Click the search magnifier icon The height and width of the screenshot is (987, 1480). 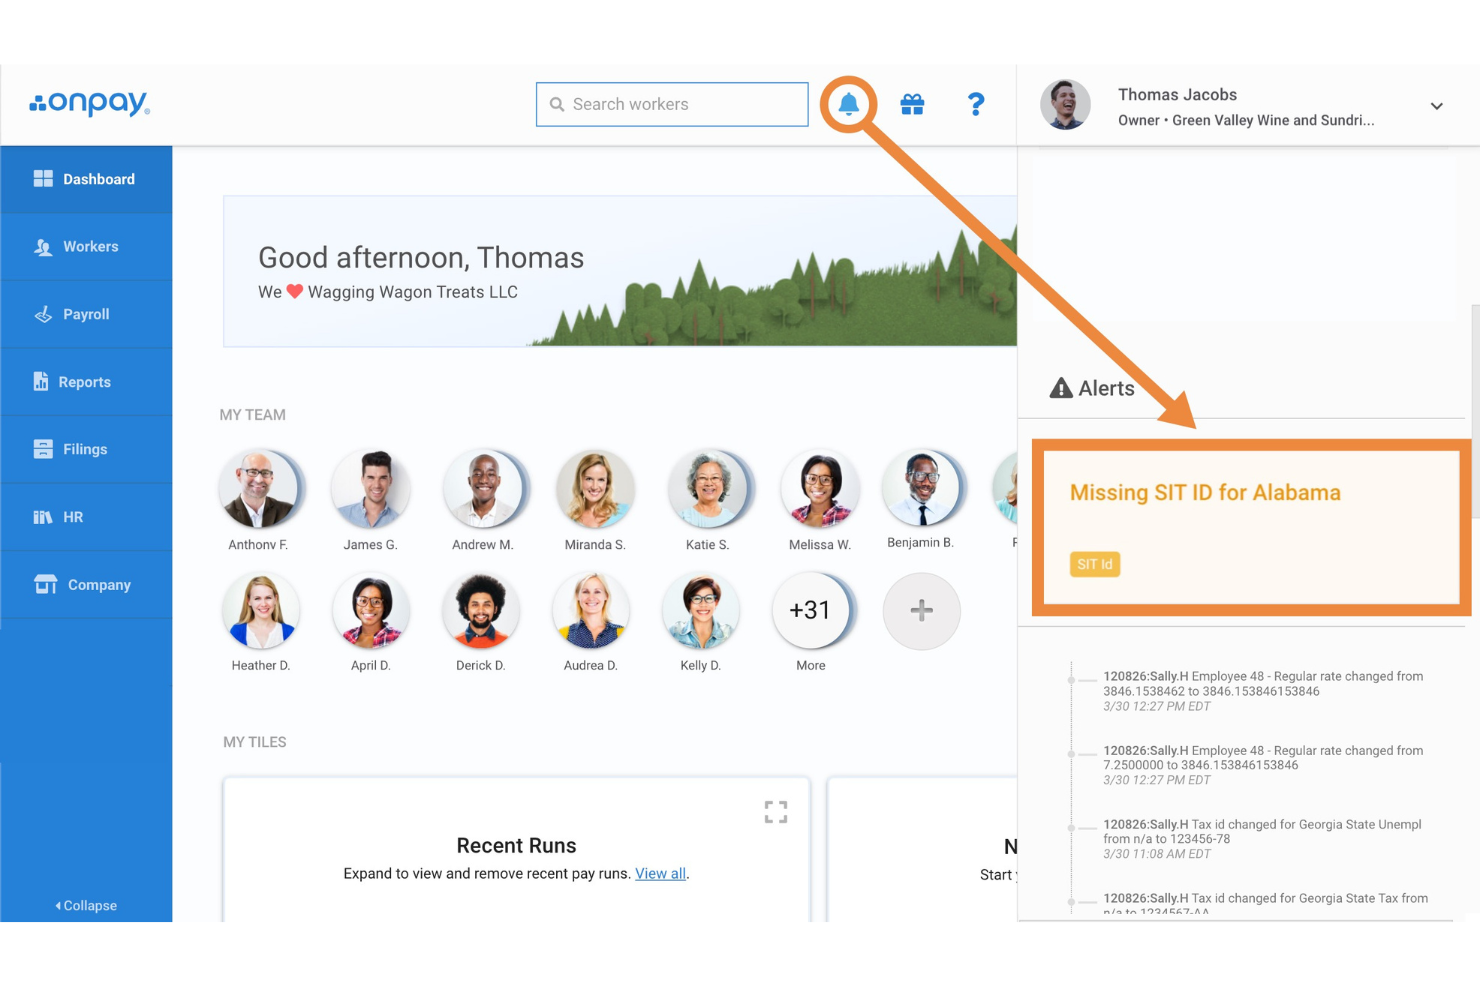coord(557,104)
